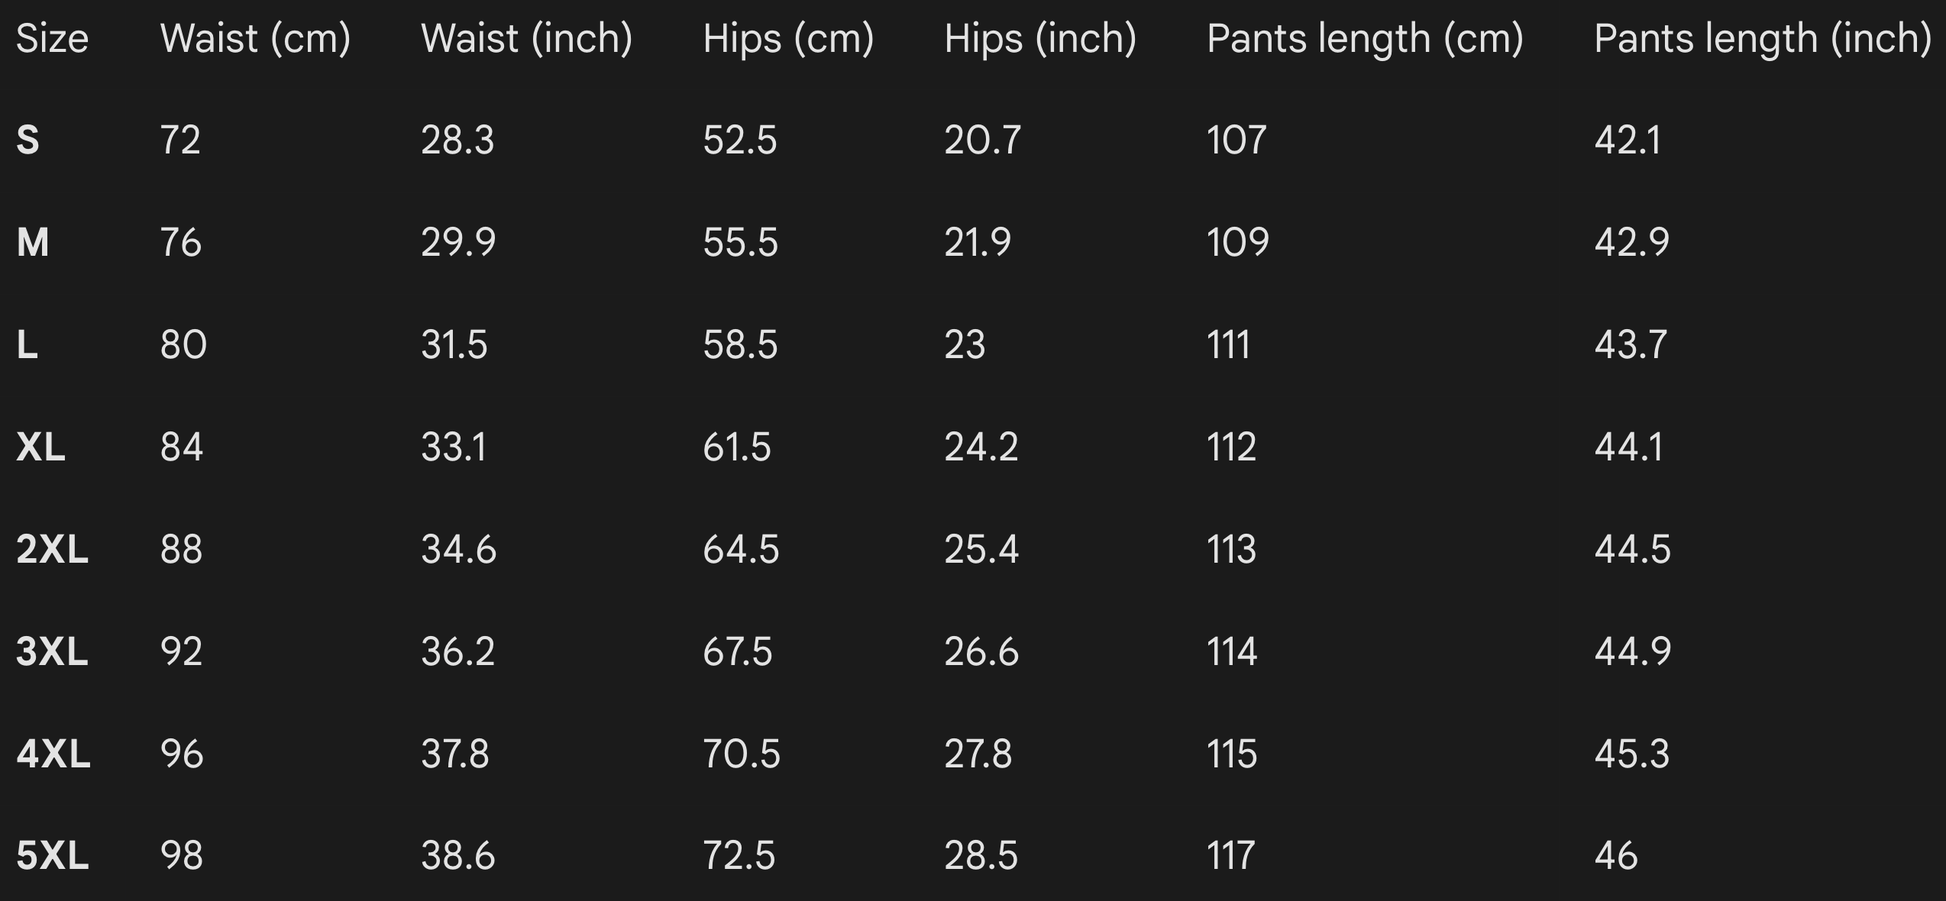Screen dimensions: 1946x901
Task: Click the 3XL size row label
Action: coord(52,652)
